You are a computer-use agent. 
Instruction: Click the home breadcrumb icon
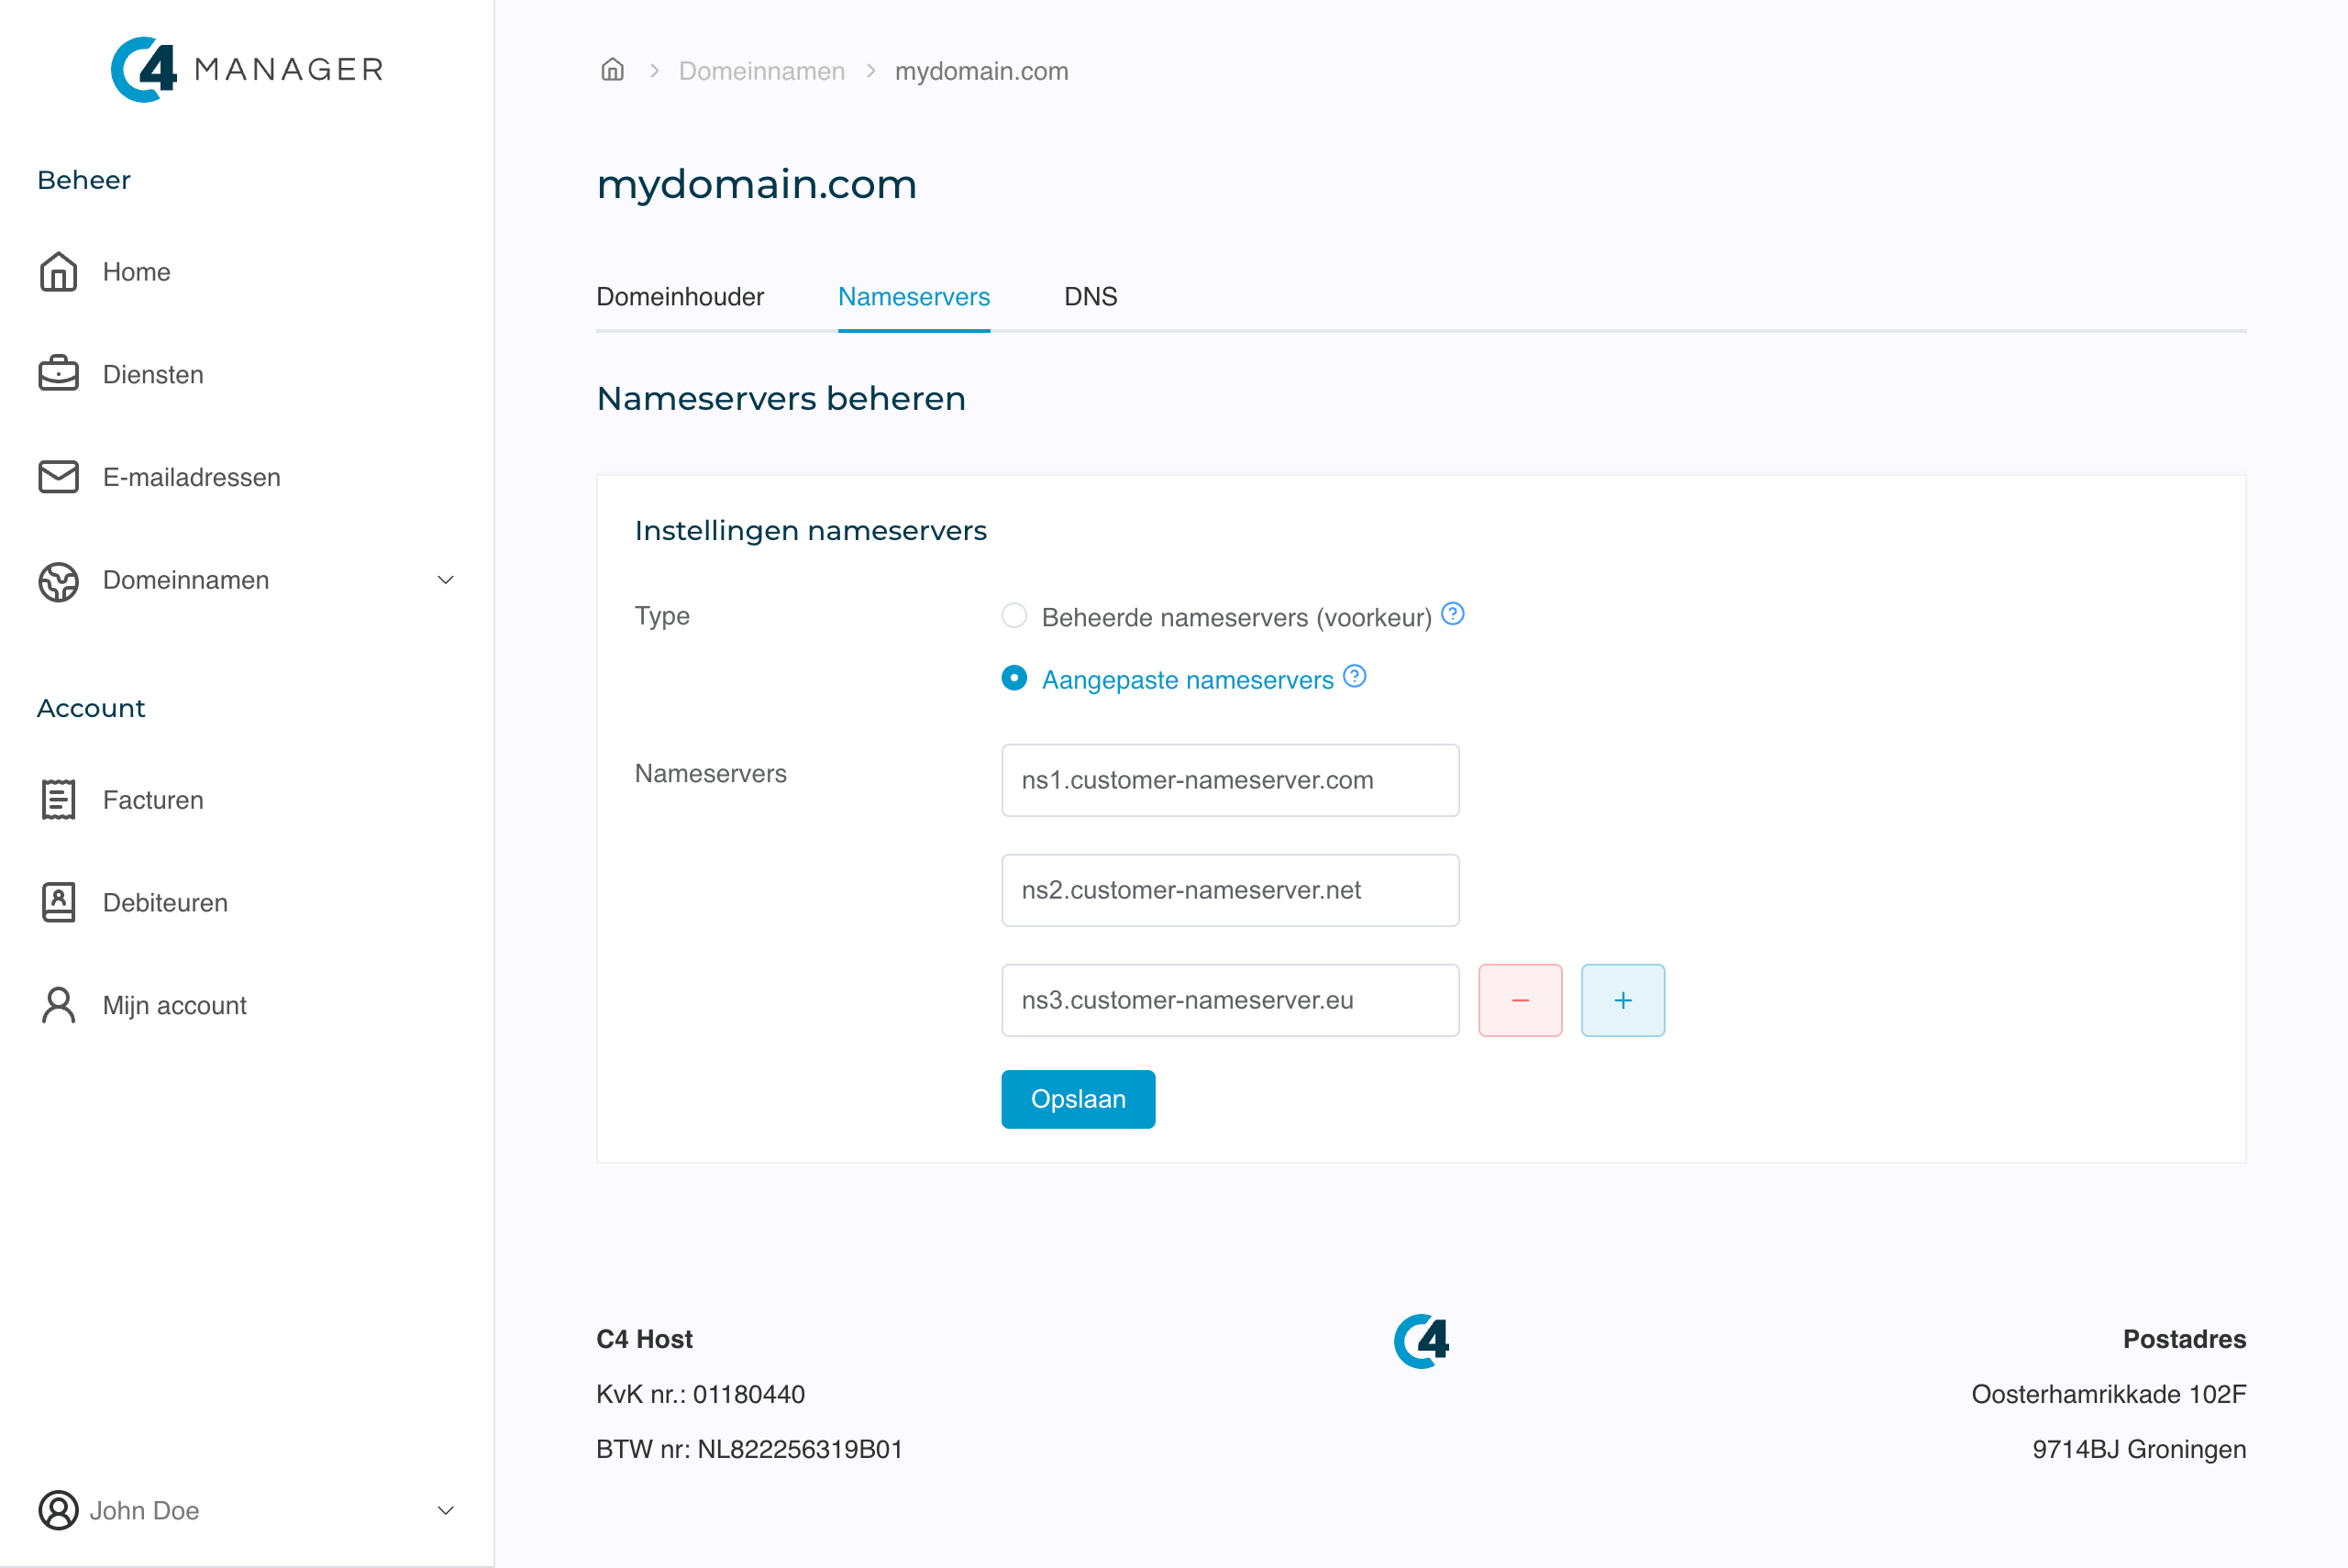coord(612,70)
